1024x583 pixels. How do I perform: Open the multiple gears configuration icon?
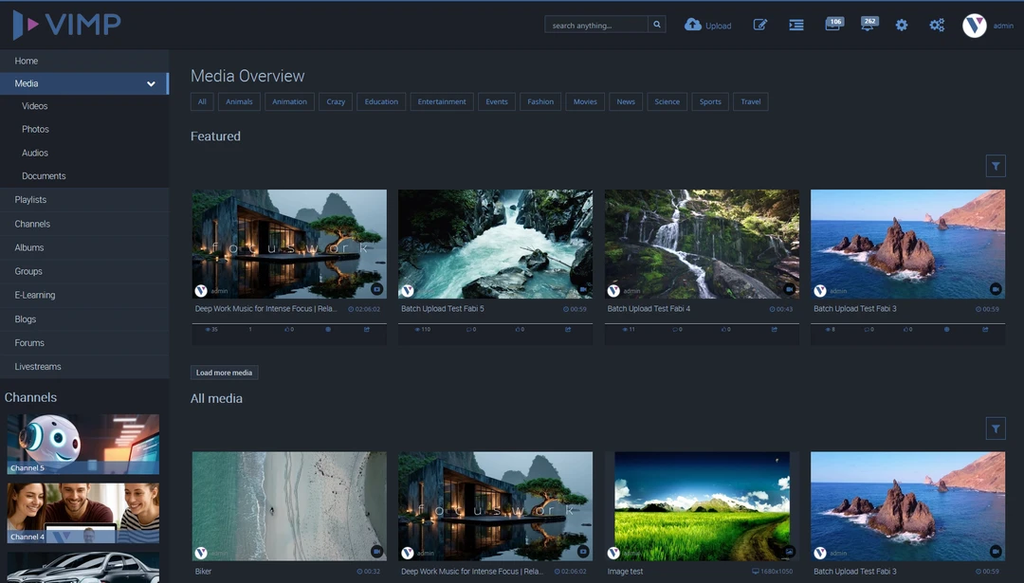(936, 25)
